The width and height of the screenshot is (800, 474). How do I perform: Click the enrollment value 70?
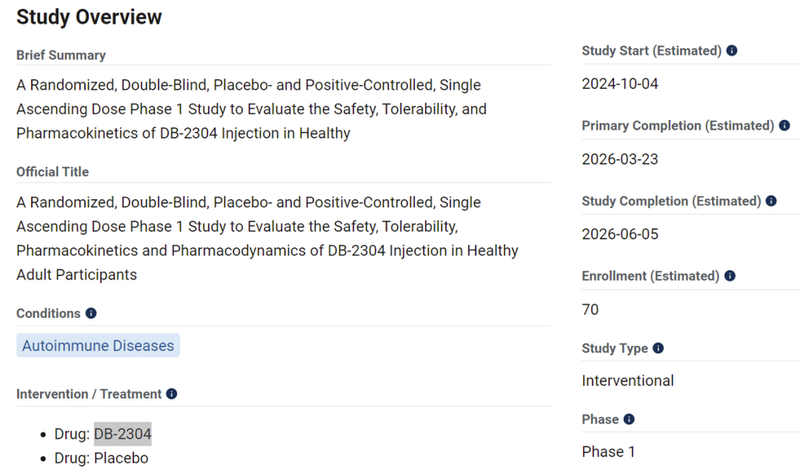pyautogui.click(x=590, y=309)
